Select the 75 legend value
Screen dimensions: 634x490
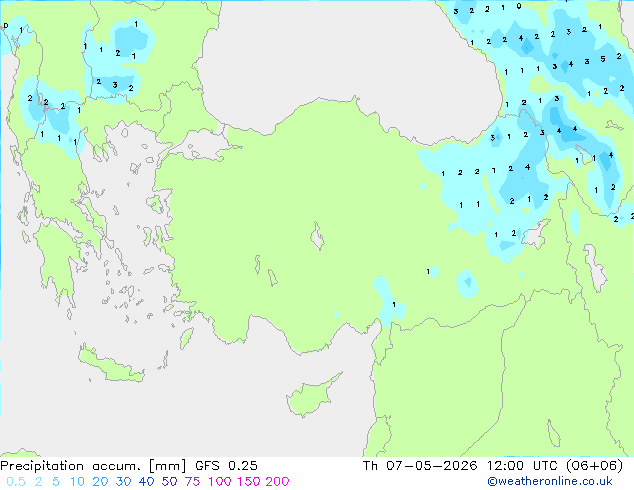[192, 482]
